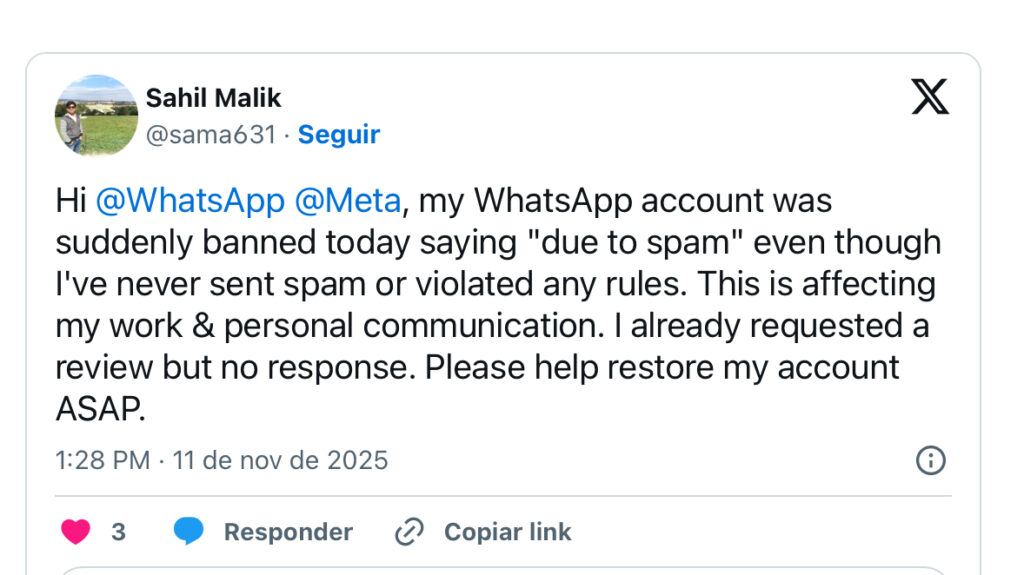Screen dimensions: 1024x575
Task: Click the Sahil Malik display name
Action: pyautogui.click(x=213, y=98)
